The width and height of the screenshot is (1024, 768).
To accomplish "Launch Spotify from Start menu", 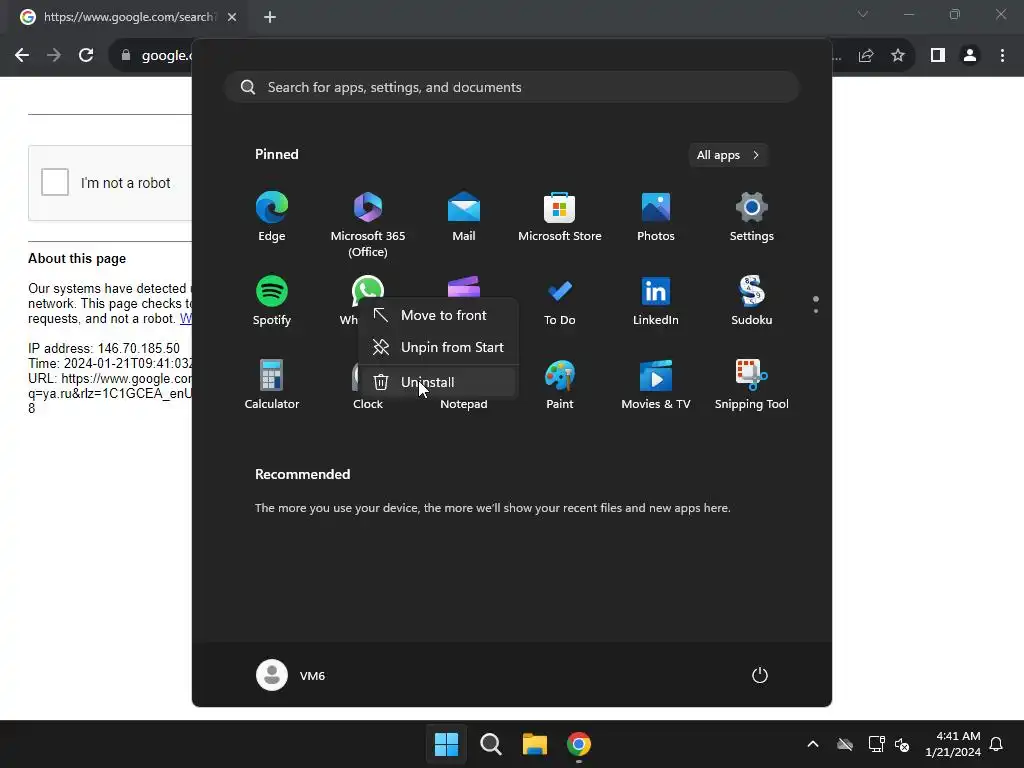I will tap(272, 300).
